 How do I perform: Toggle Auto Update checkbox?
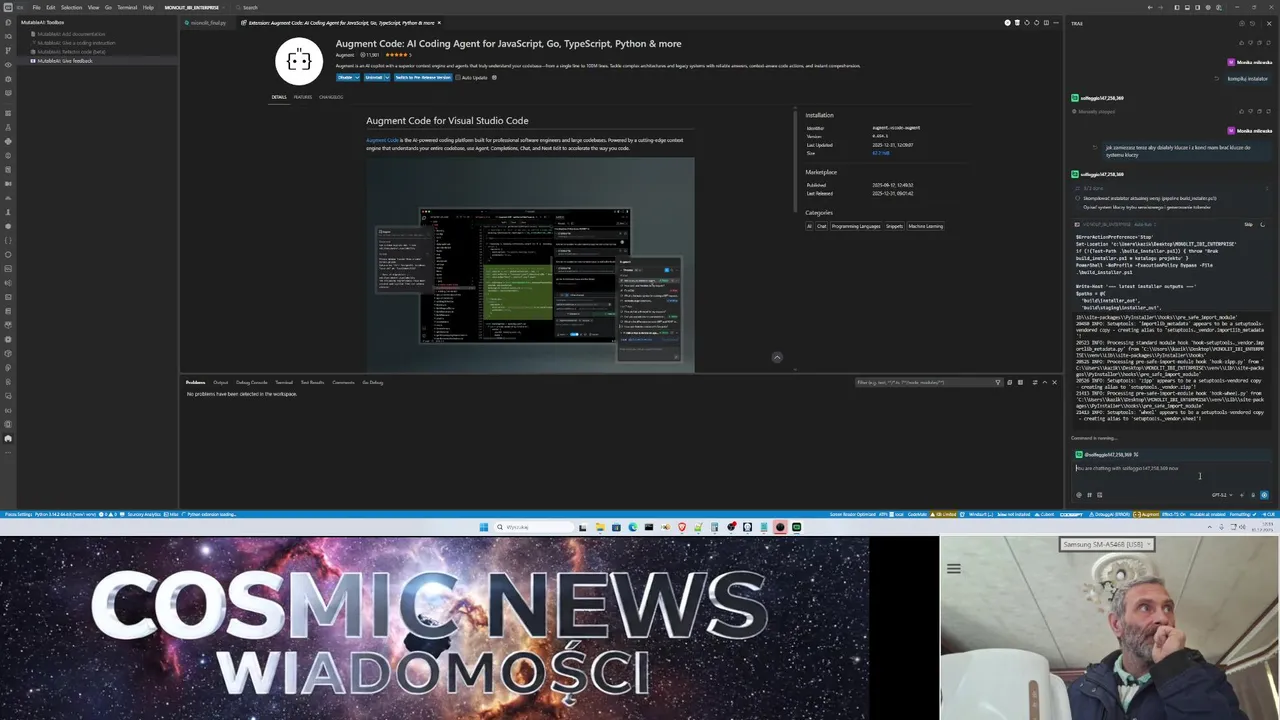click(x=458, y=77)
